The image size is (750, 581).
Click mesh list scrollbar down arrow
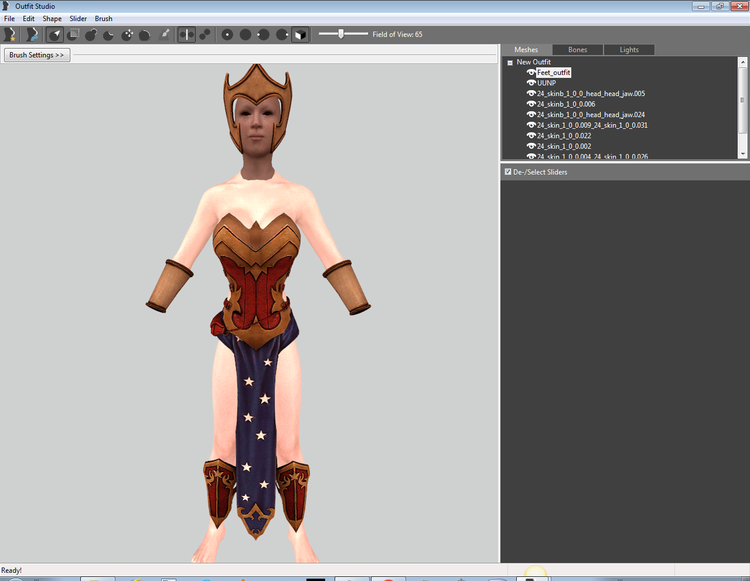(x=742, y=153)
